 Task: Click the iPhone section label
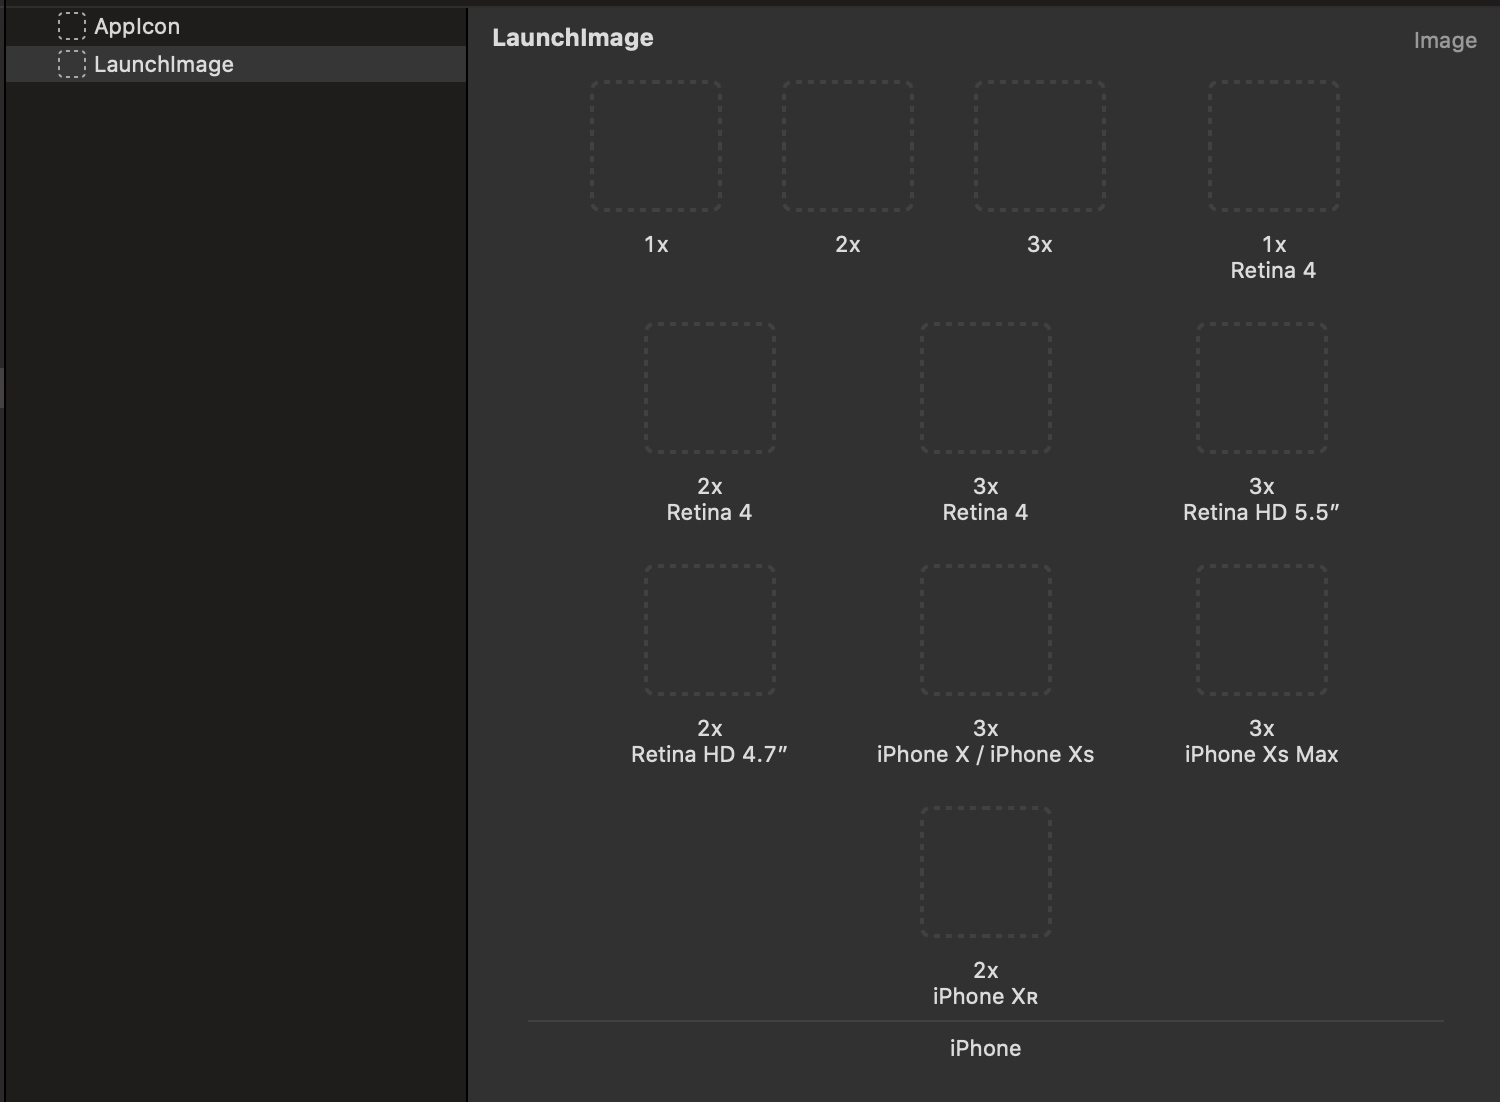[x=986, y=1048]
